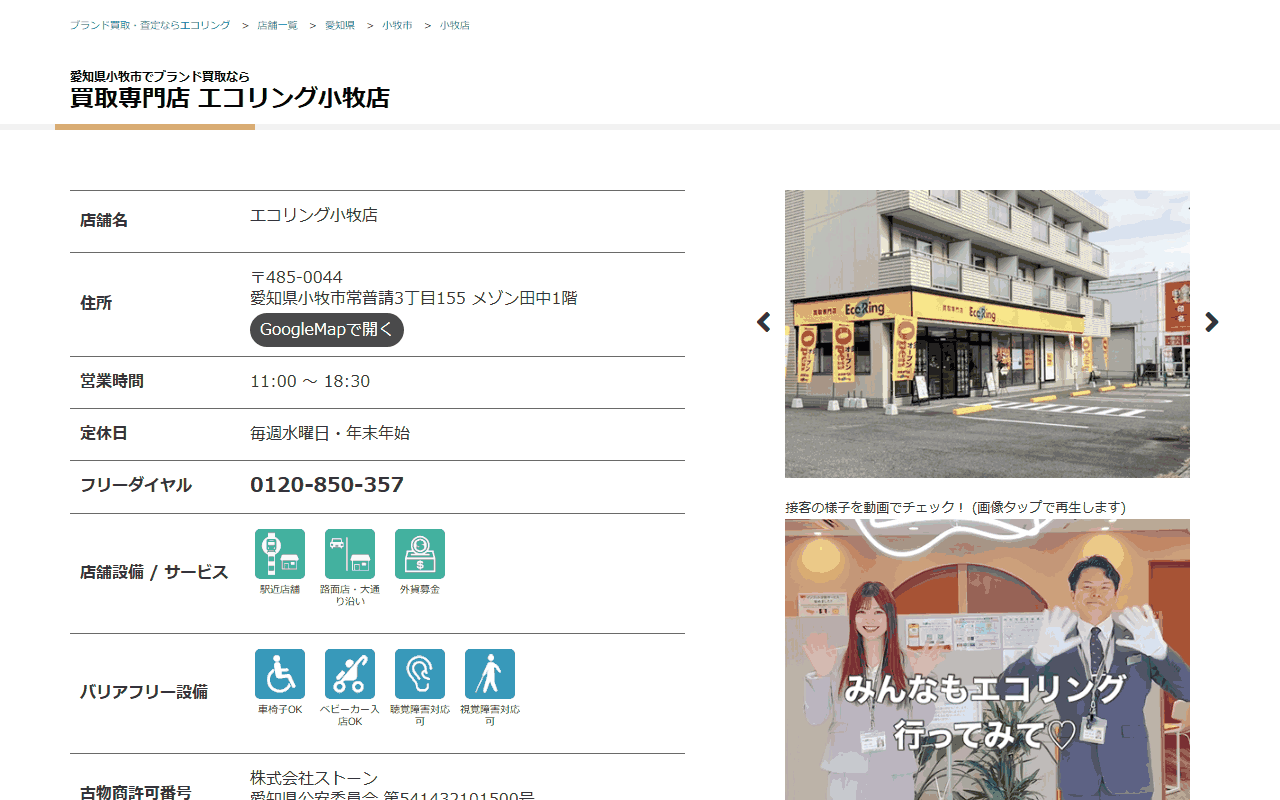Click the 車椅子OK wheelchair icon
This screenshot has height=800, width=1280.
(x=280, y=674)
